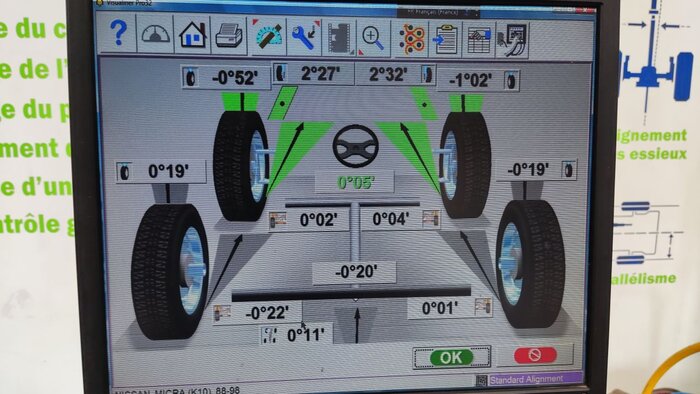The width and height of the screenshot is (700, 394).
Task: Select rear left toe value -0°22'
Action: coord(267,313)
